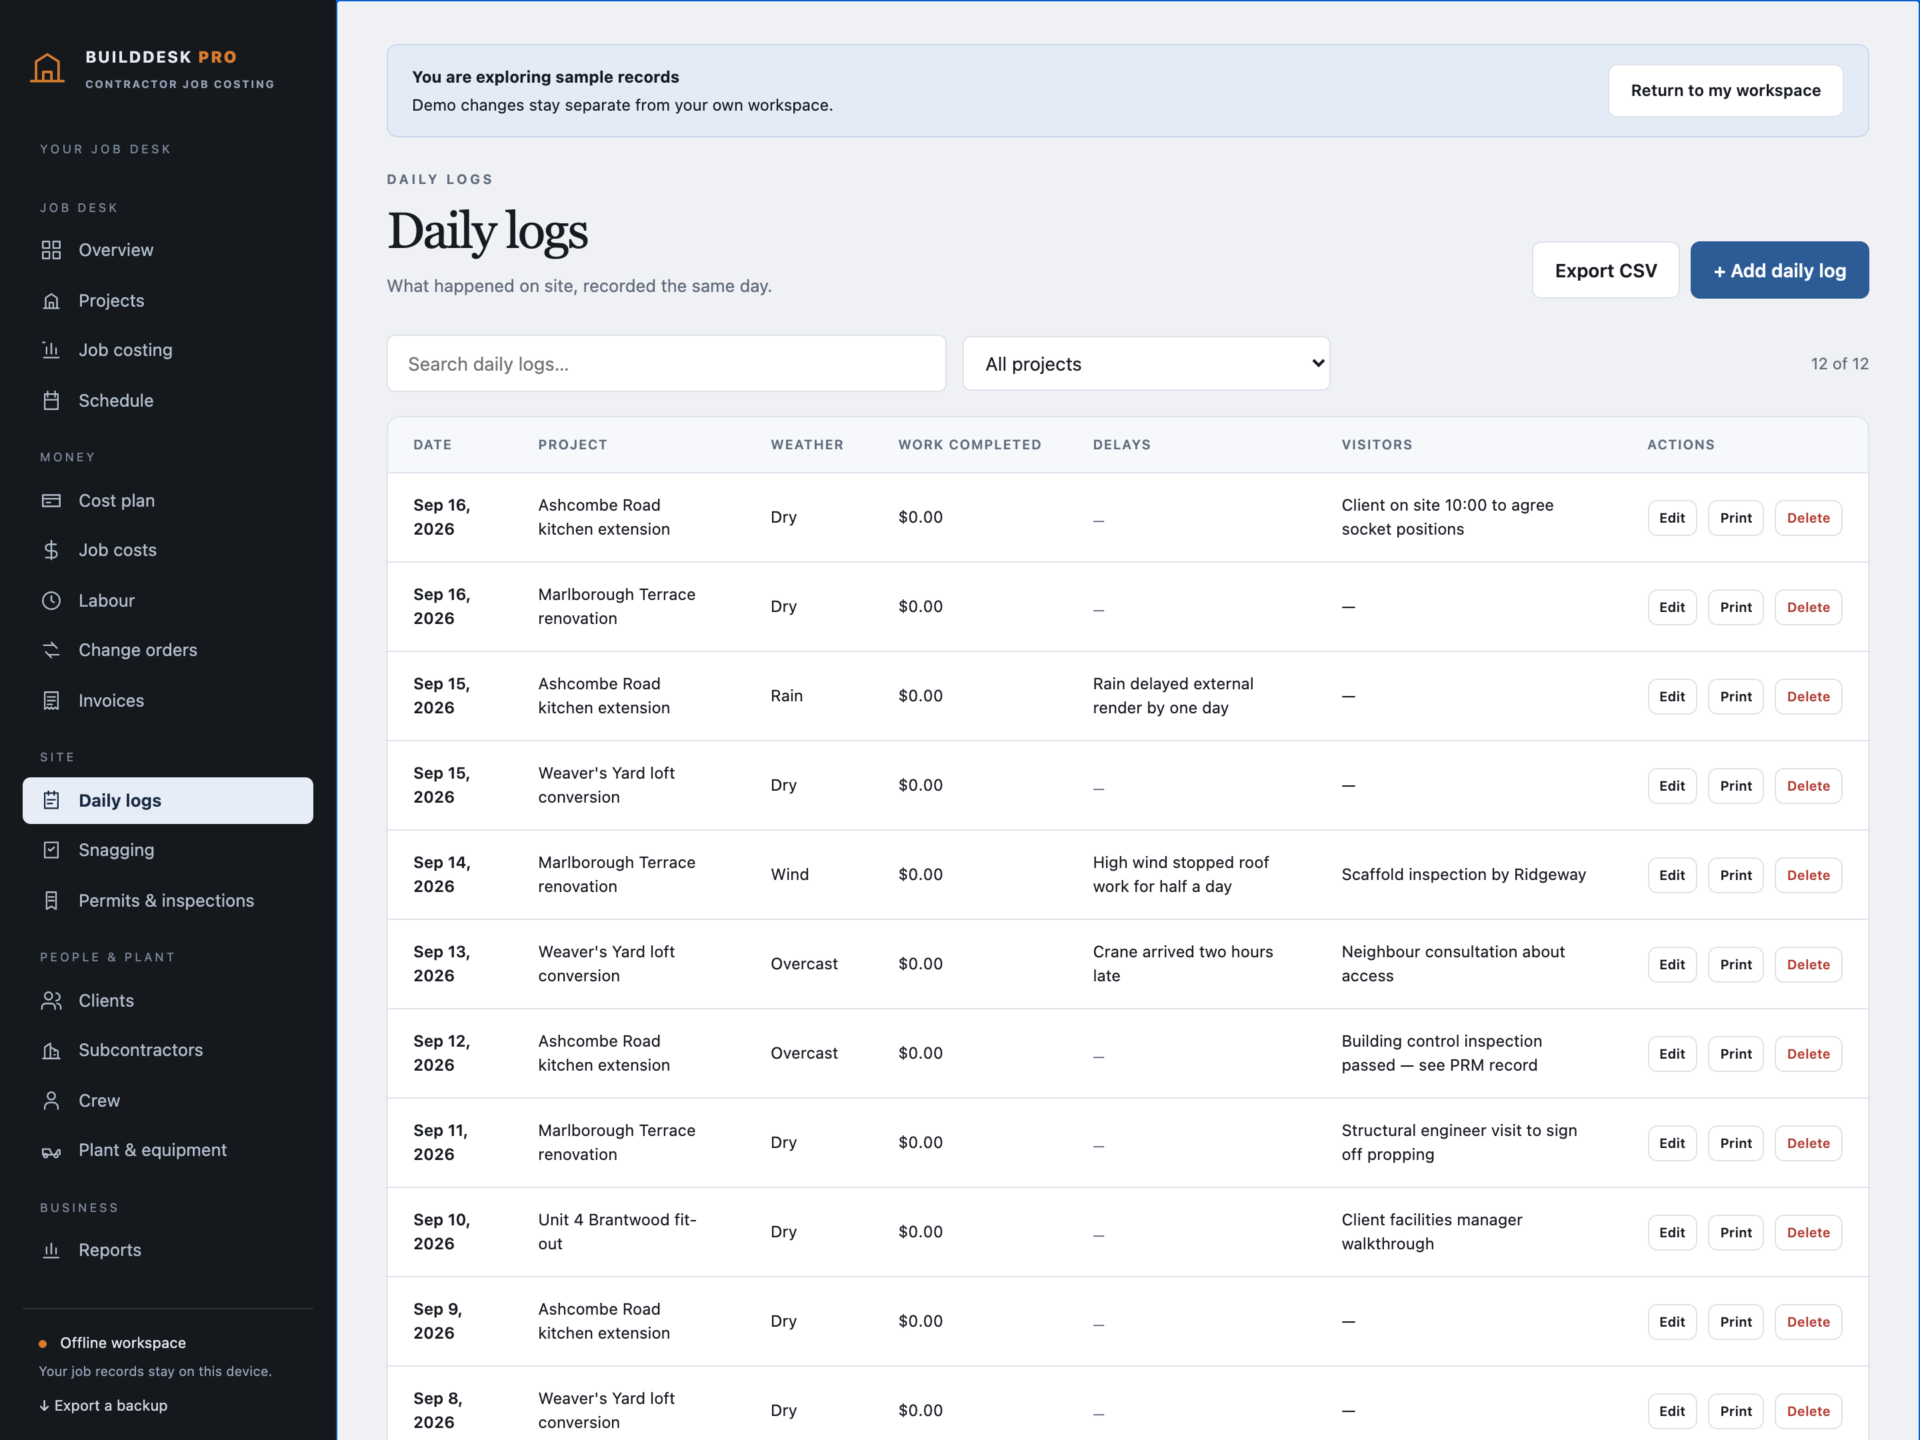Screen dimensions: 1920x1440
Task: Delete Sep 15 Ashcombe Road rain log
Action: tap(1808, 697)
